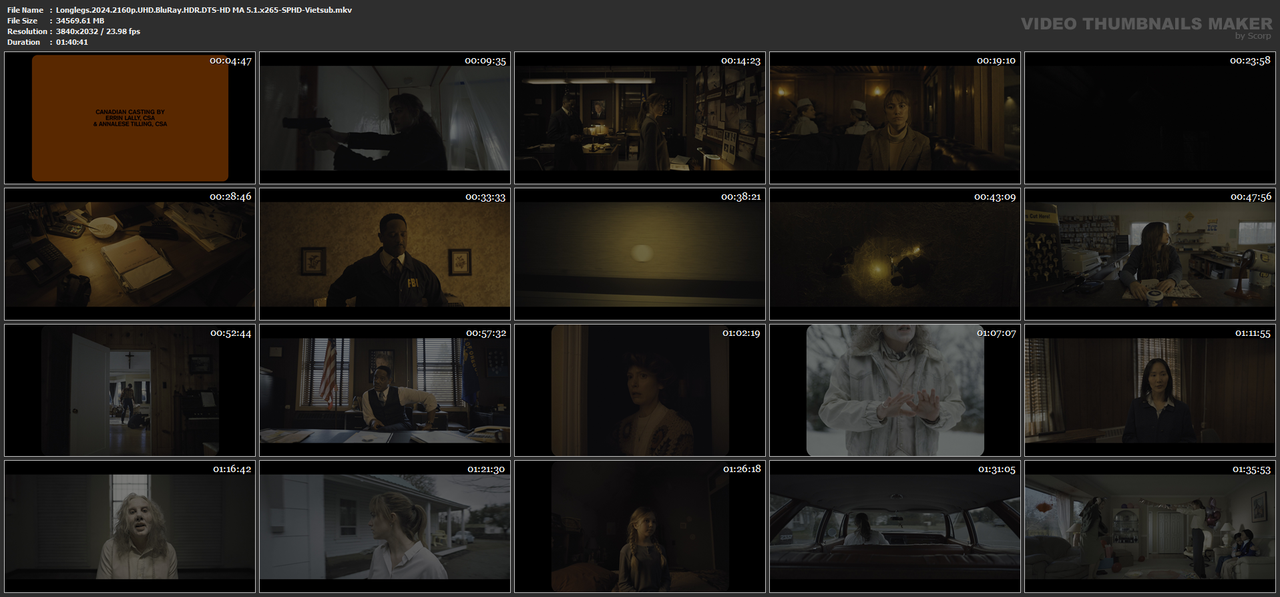The height and width of the screenshot is (597, 1280).
Task: Select the thumbnail at 00:09:35
Action: (x=385, y=118)
